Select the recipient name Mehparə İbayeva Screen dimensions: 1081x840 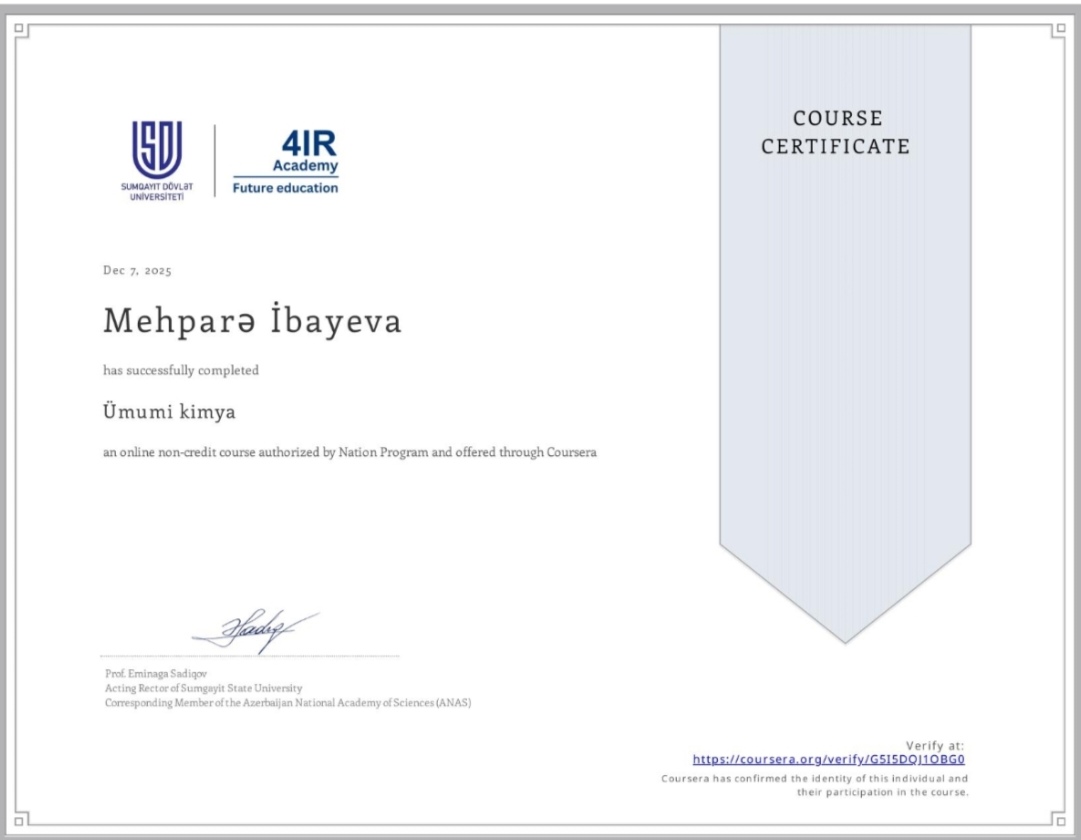click(x=252, y=321)
